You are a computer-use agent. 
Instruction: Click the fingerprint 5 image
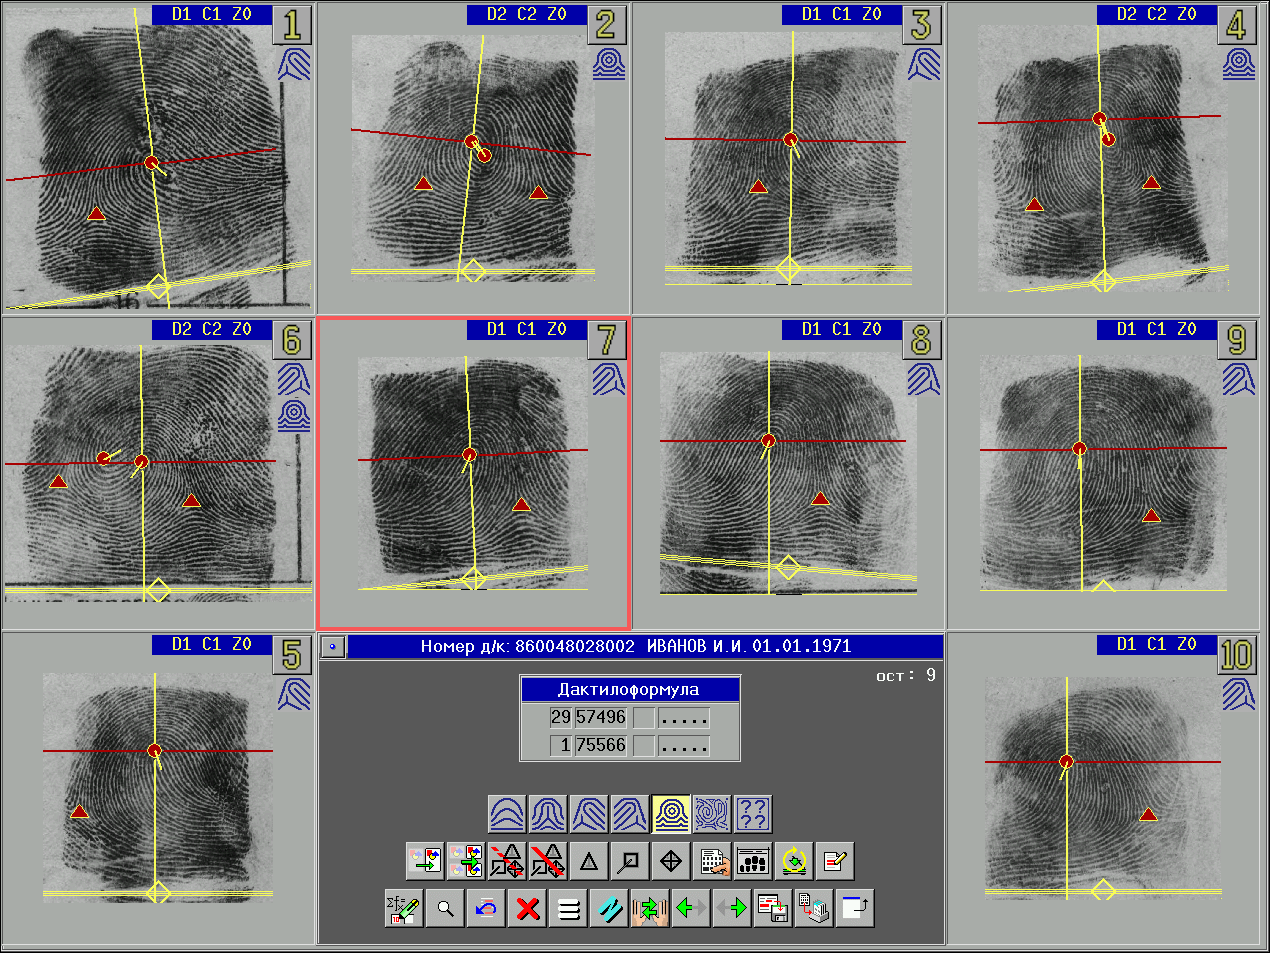158,786
